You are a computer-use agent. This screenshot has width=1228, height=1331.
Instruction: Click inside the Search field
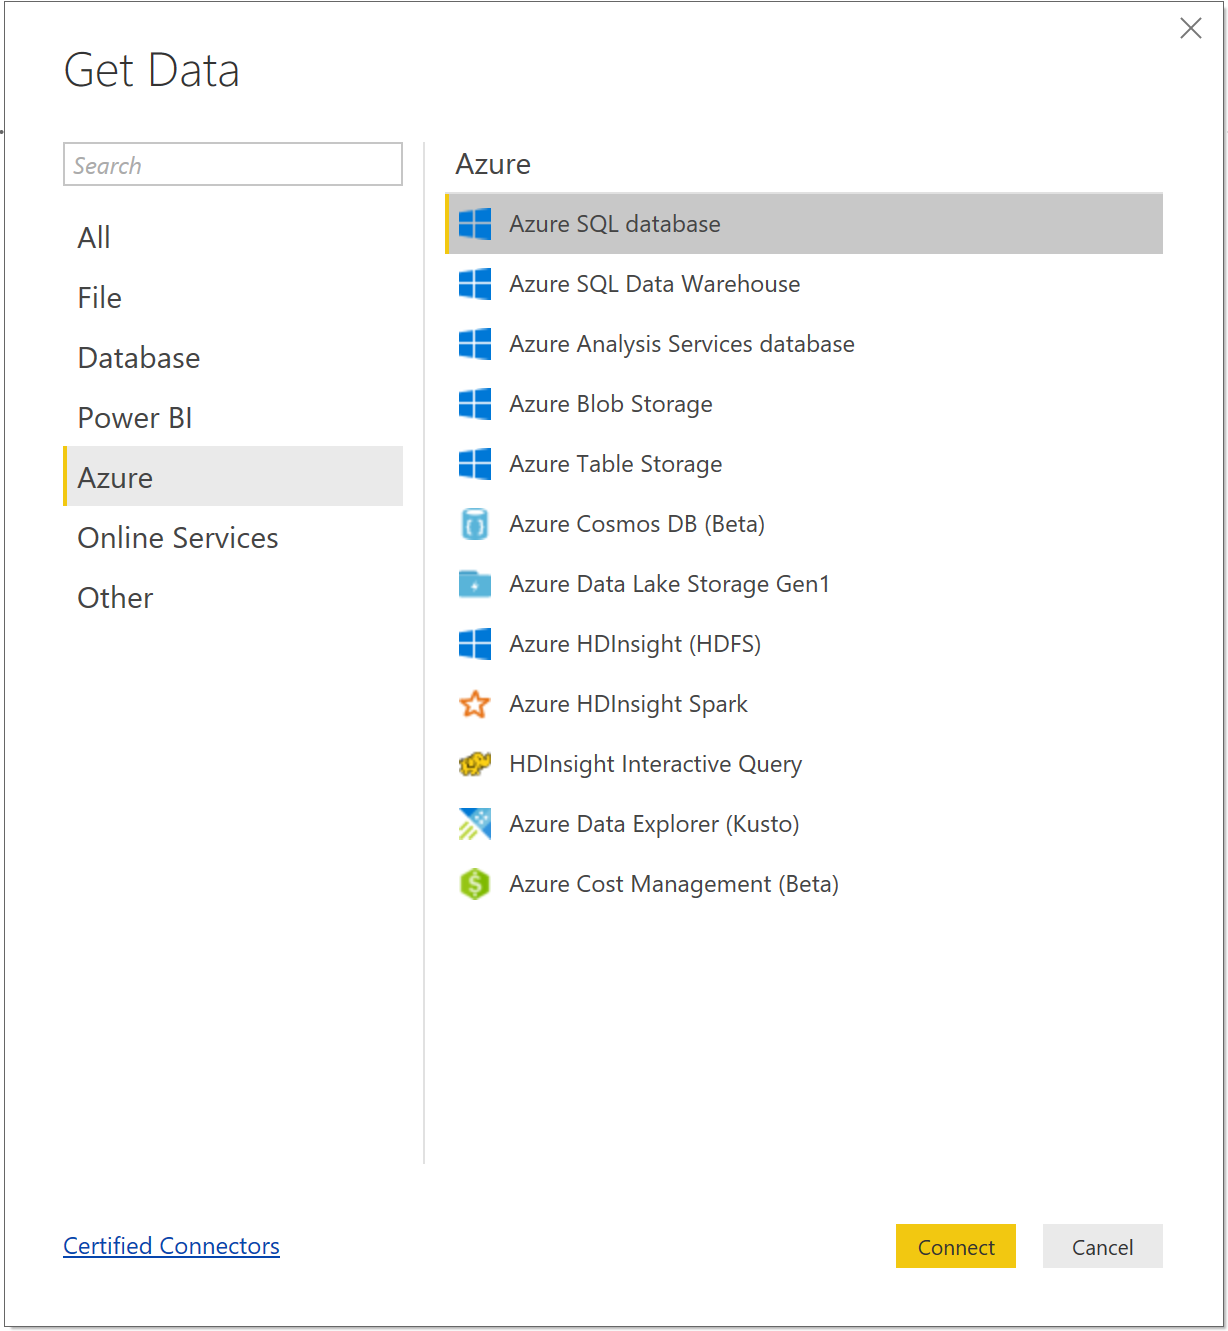[233, 164]
